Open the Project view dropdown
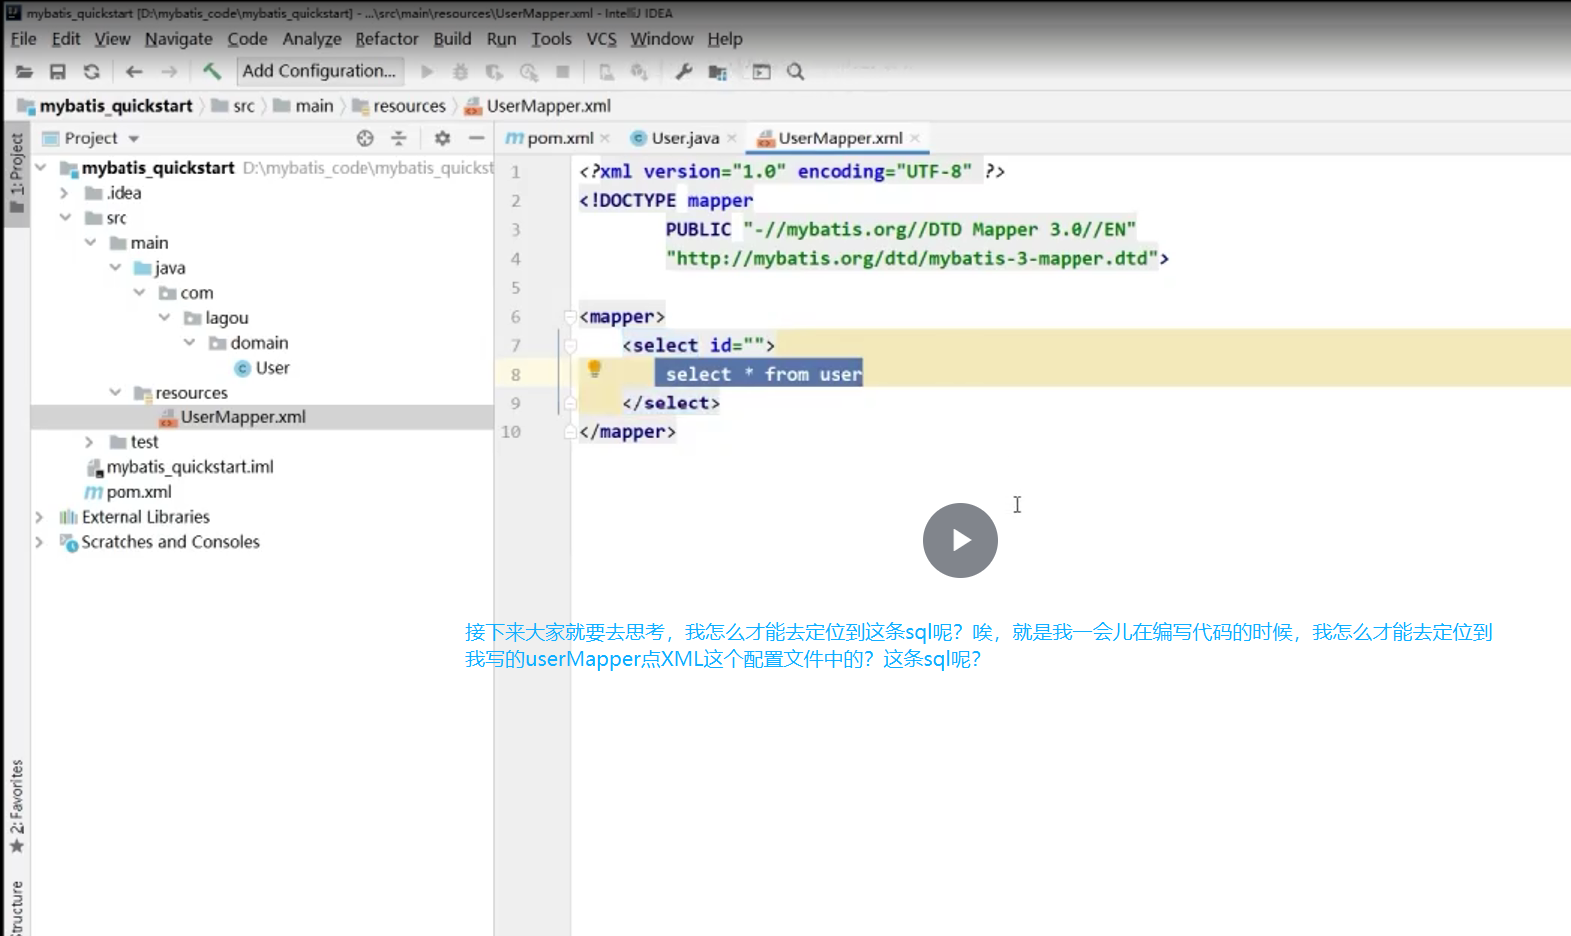 point(133,139)
